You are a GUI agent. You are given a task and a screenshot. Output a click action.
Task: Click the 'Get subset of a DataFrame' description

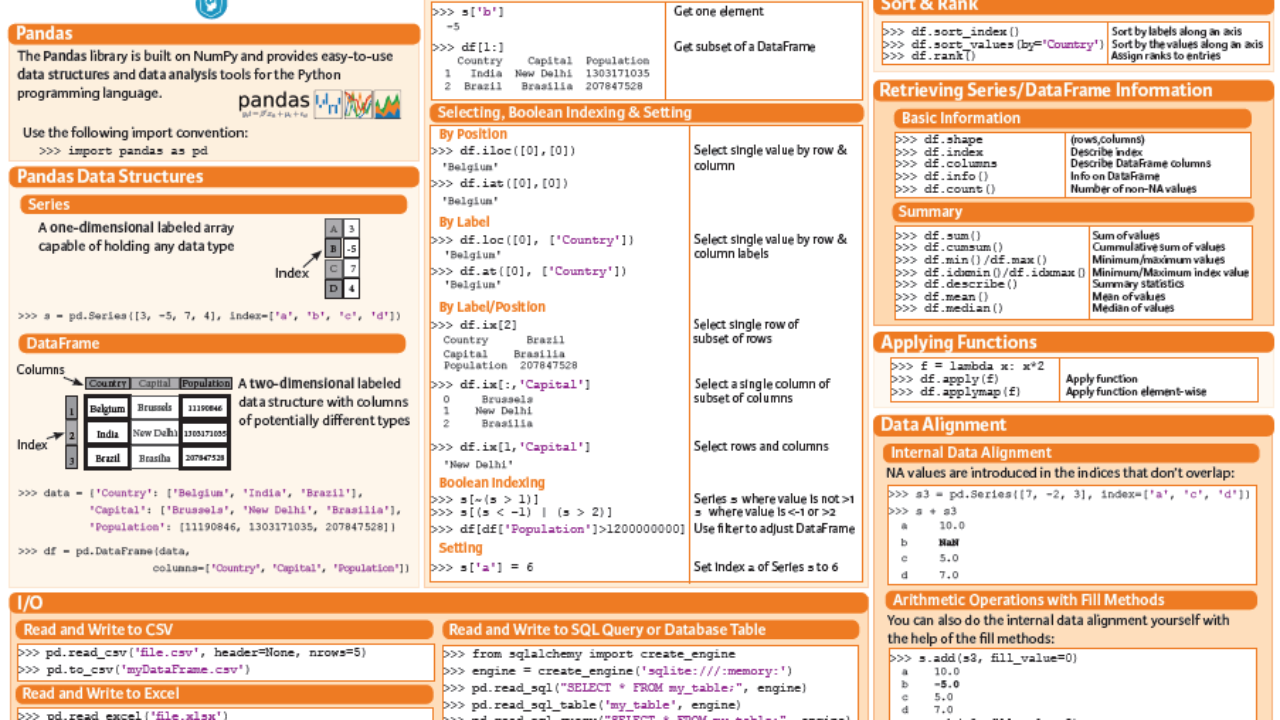(744, 47)
